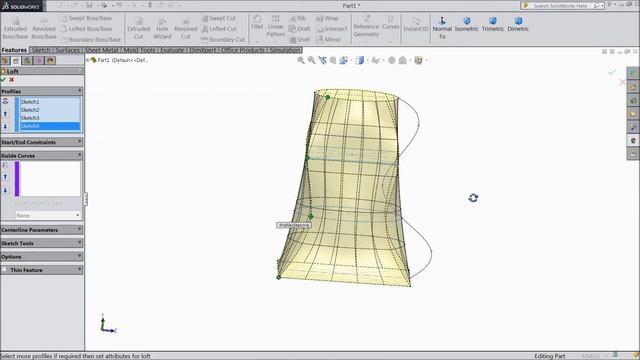The height and width of the screenshot is (360, 640).
Task: Click the Draft tool
Action: (x=300, y=29)
